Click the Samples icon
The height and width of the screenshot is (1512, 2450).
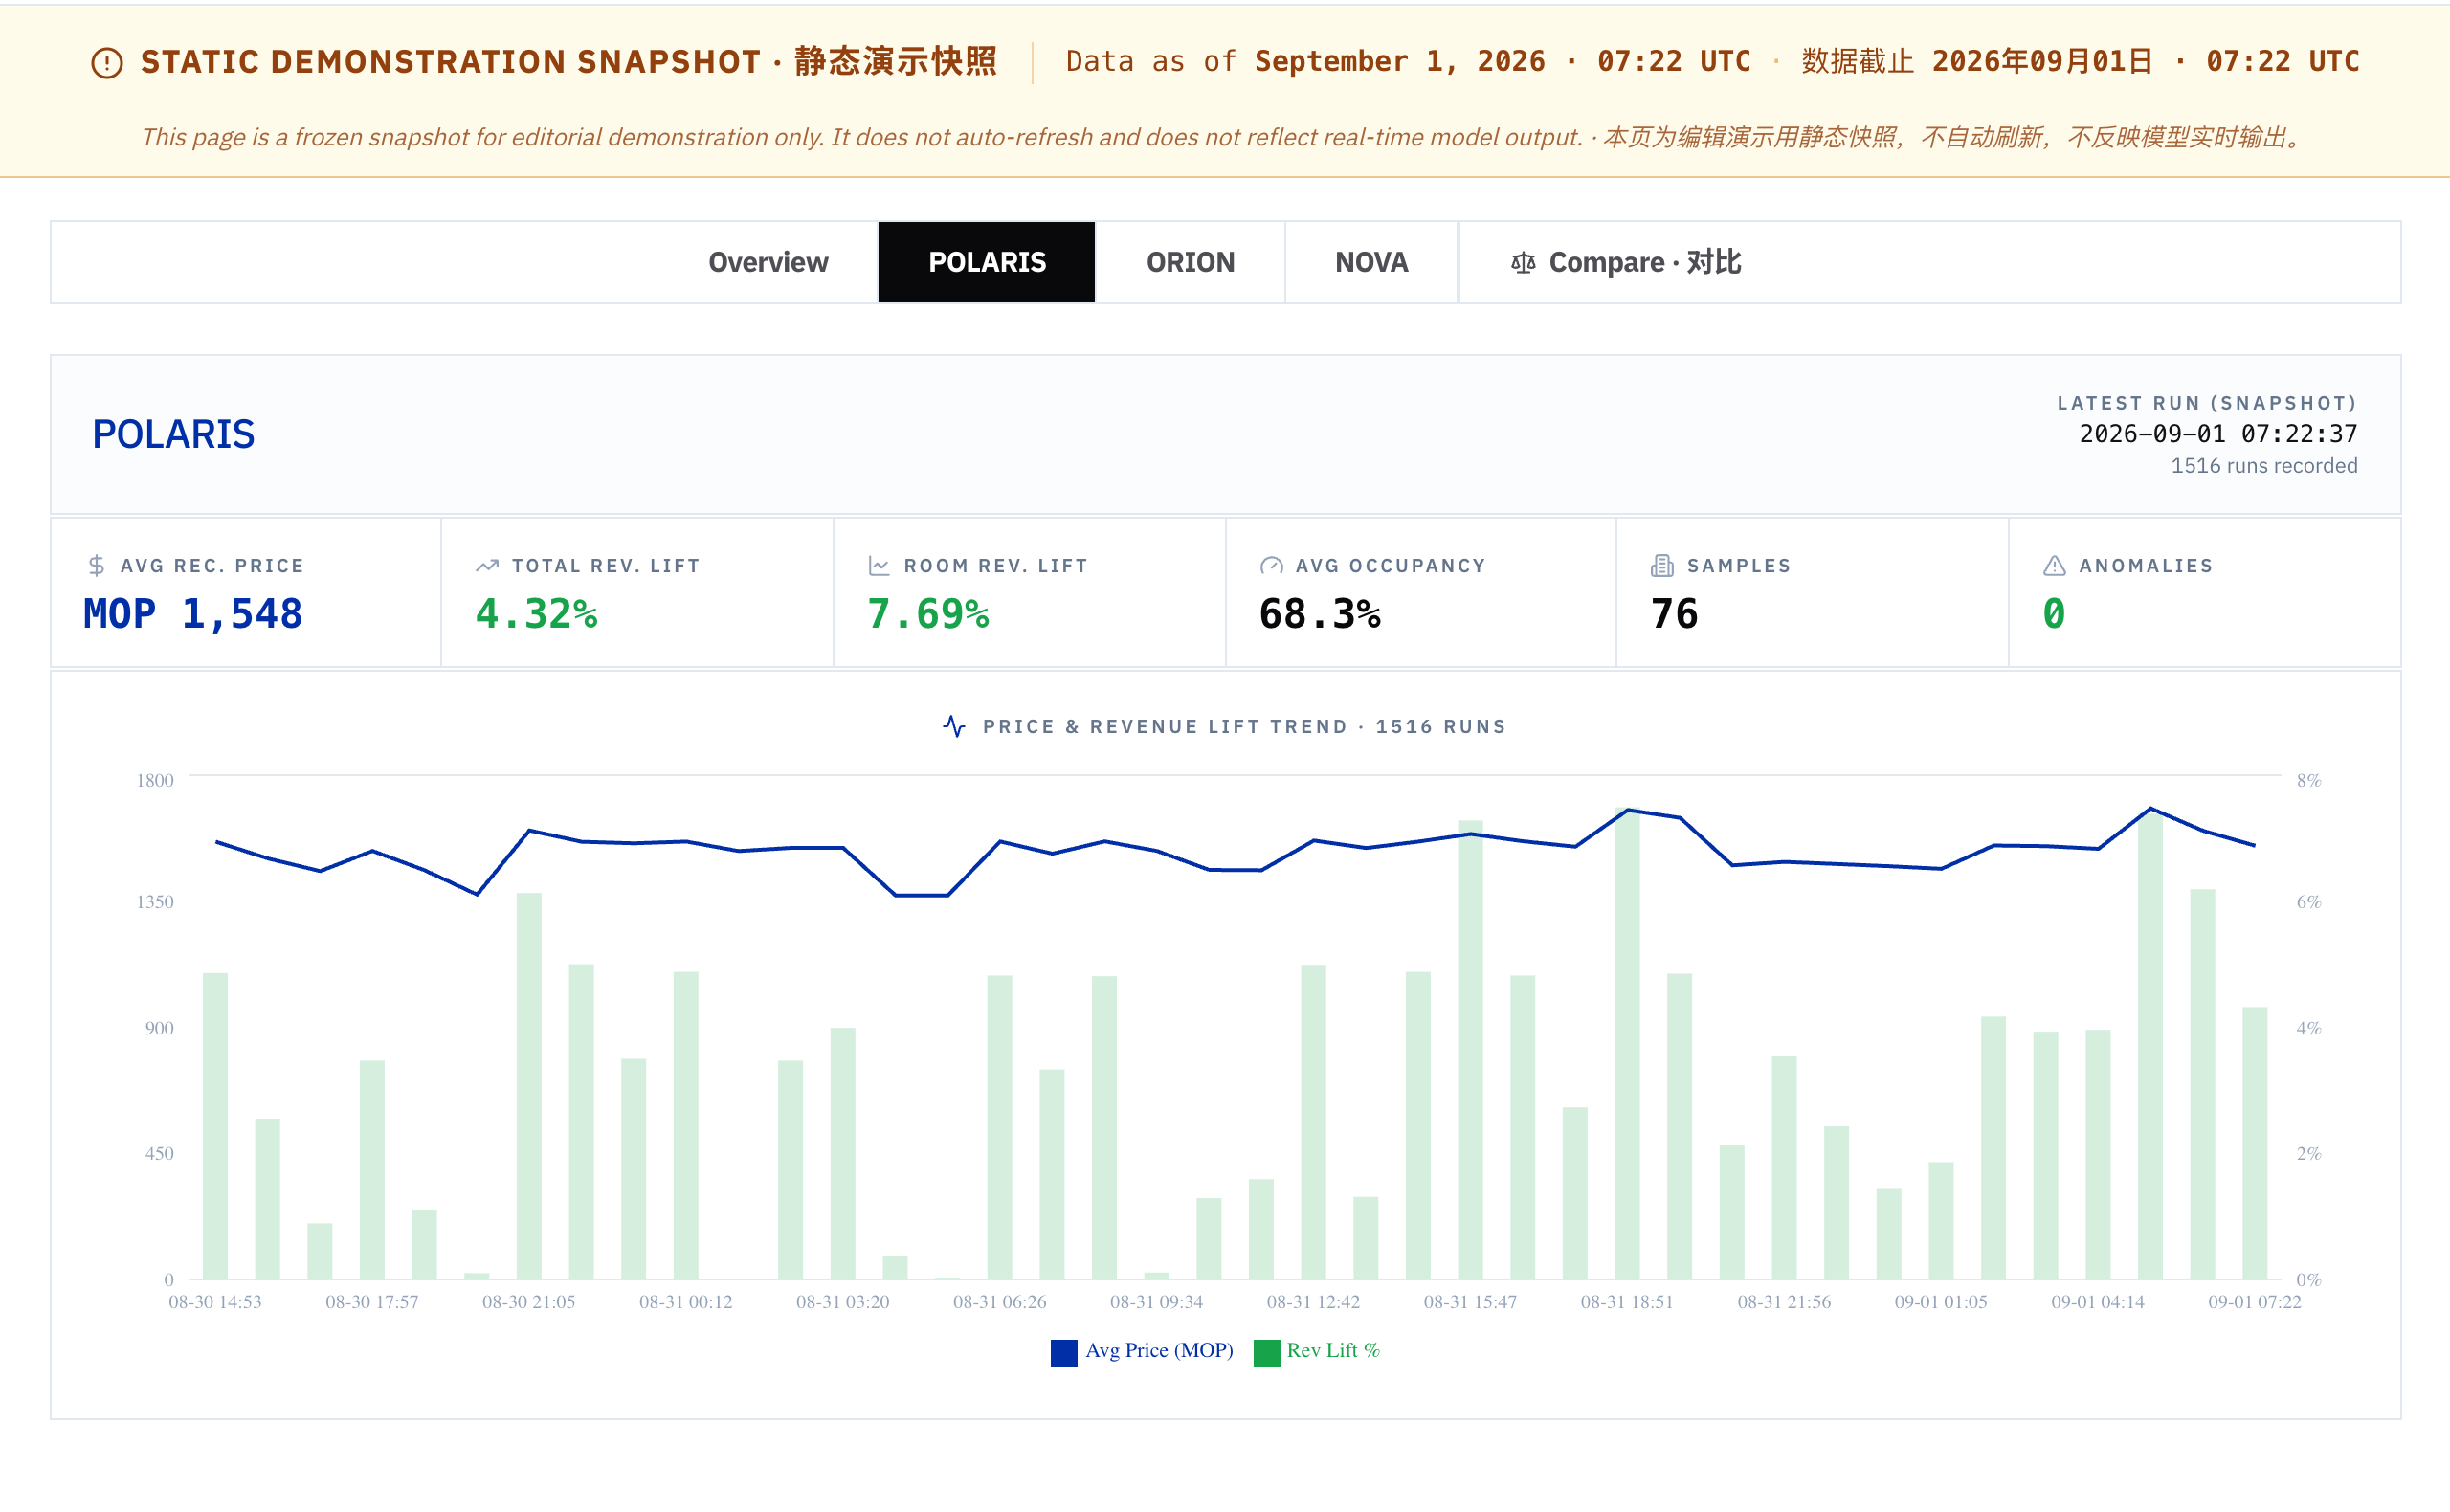tap(1662, 566)
